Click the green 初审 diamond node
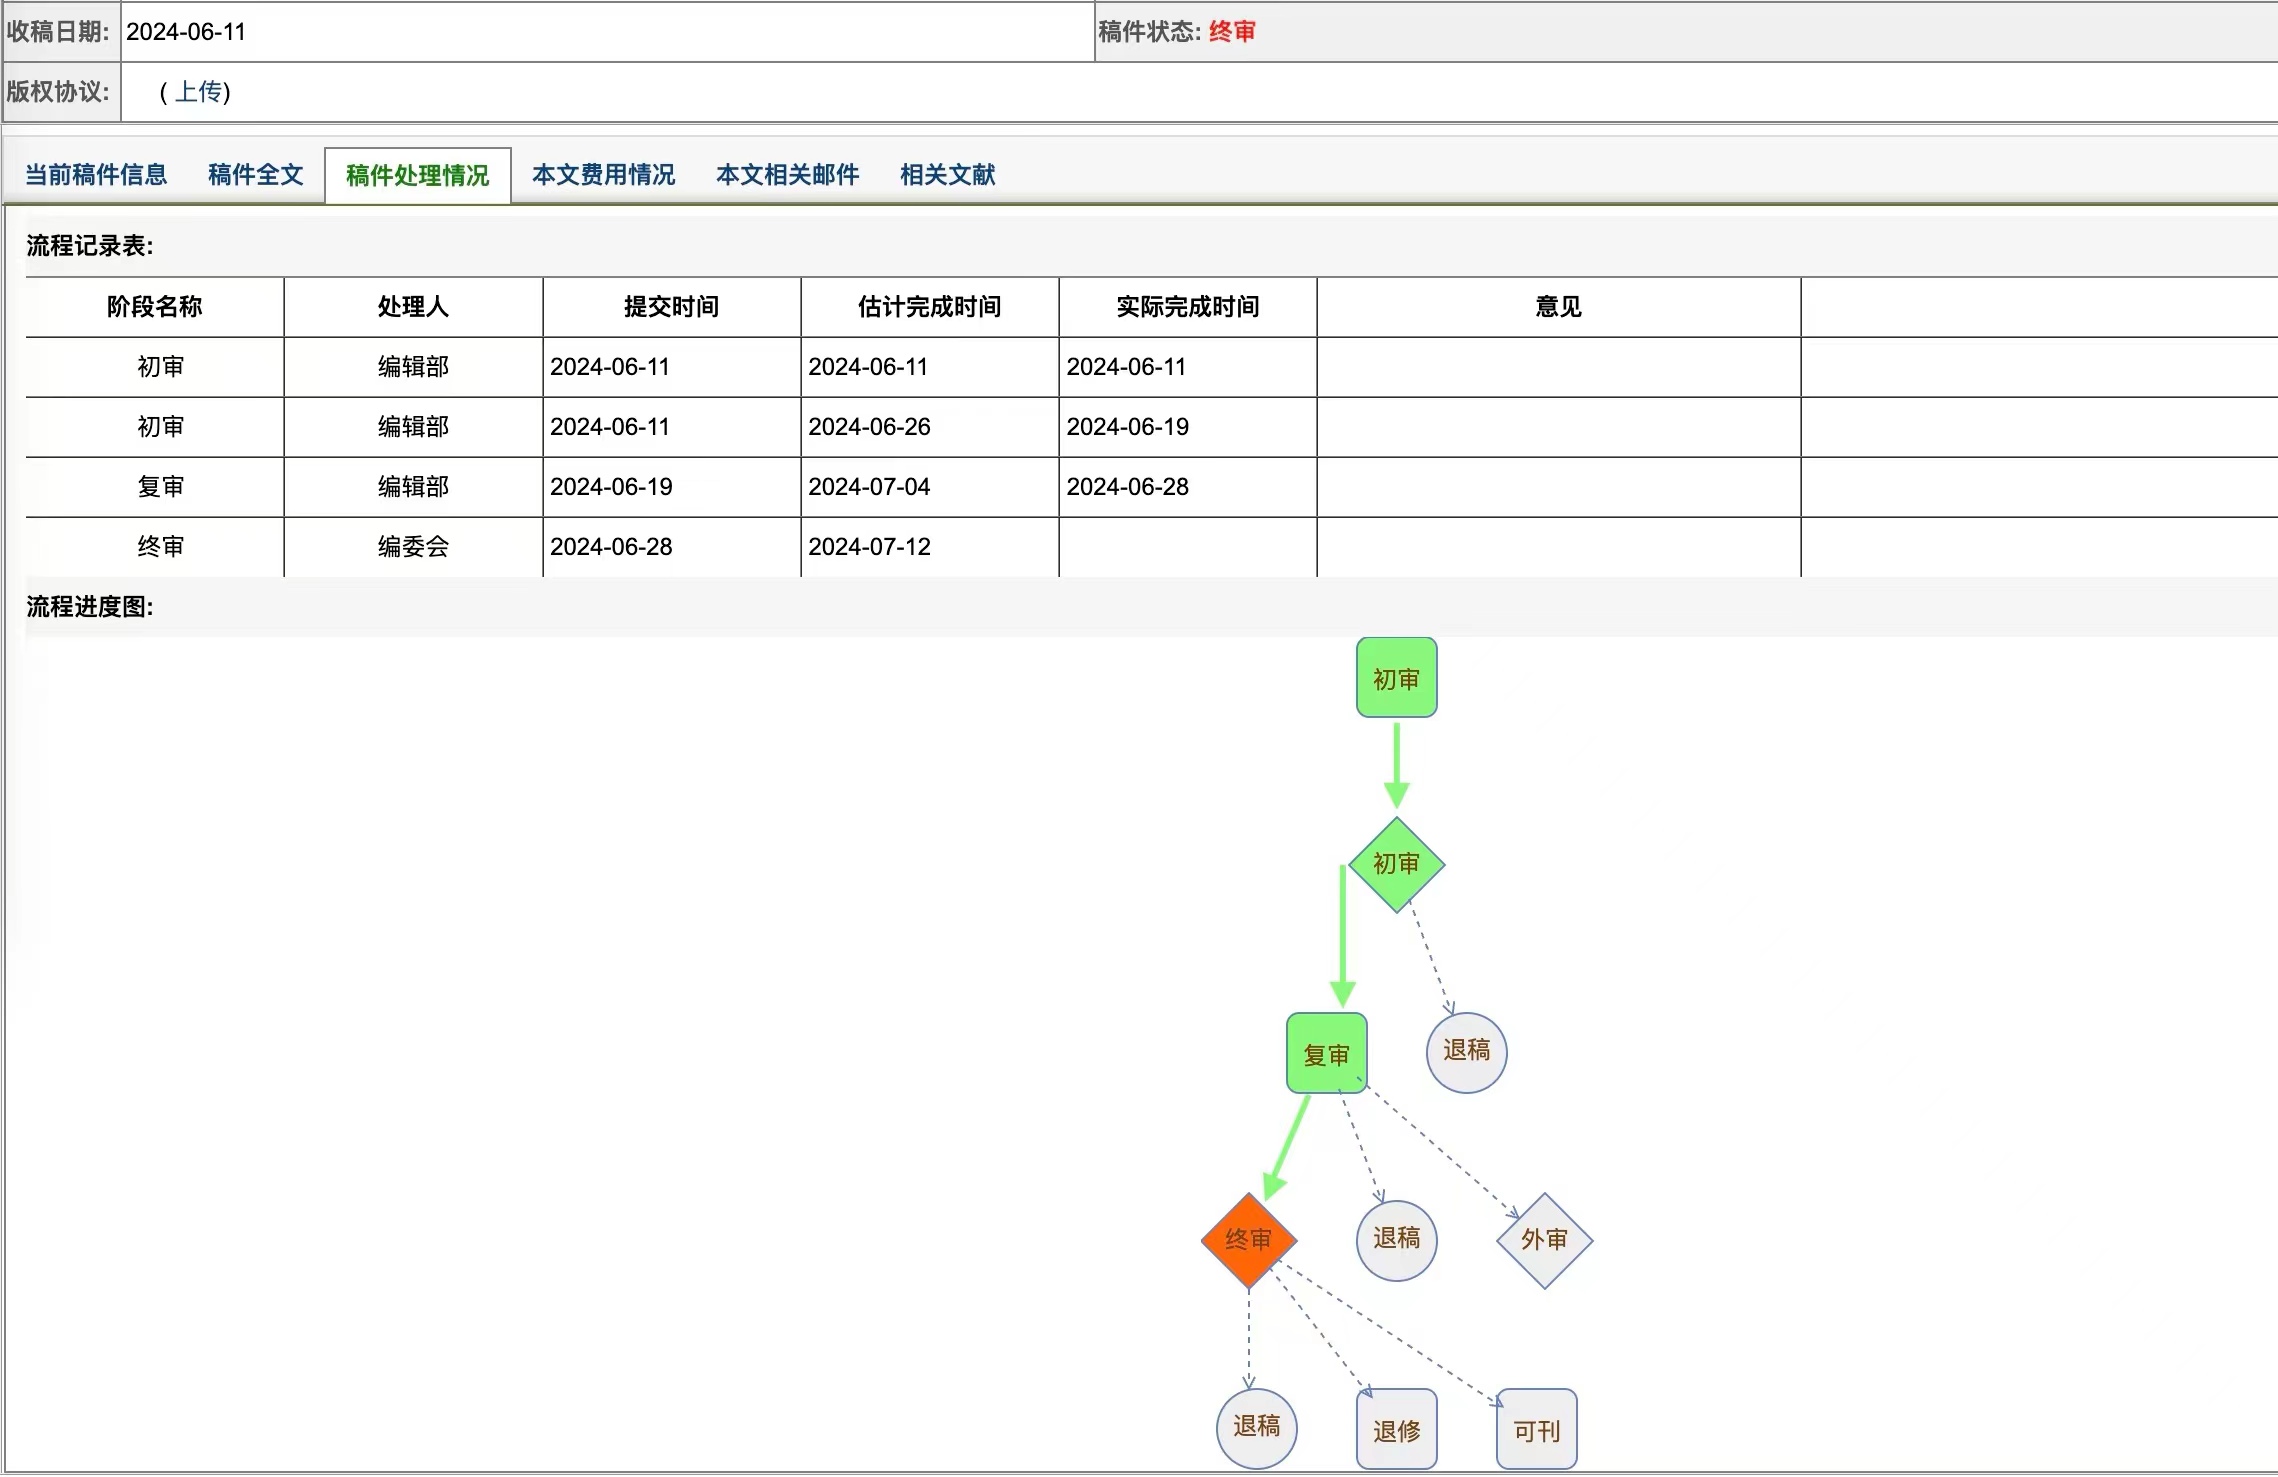2278x1477 pixels. [x=1396, y=864]
